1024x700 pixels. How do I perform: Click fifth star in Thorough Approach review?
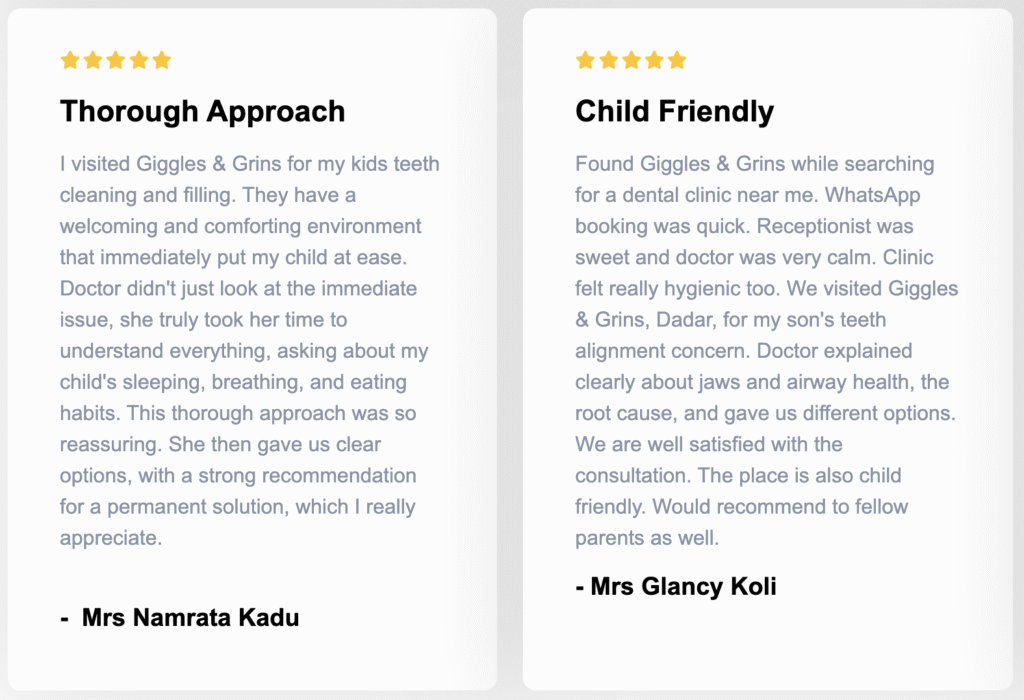click(x=162, y=60)
